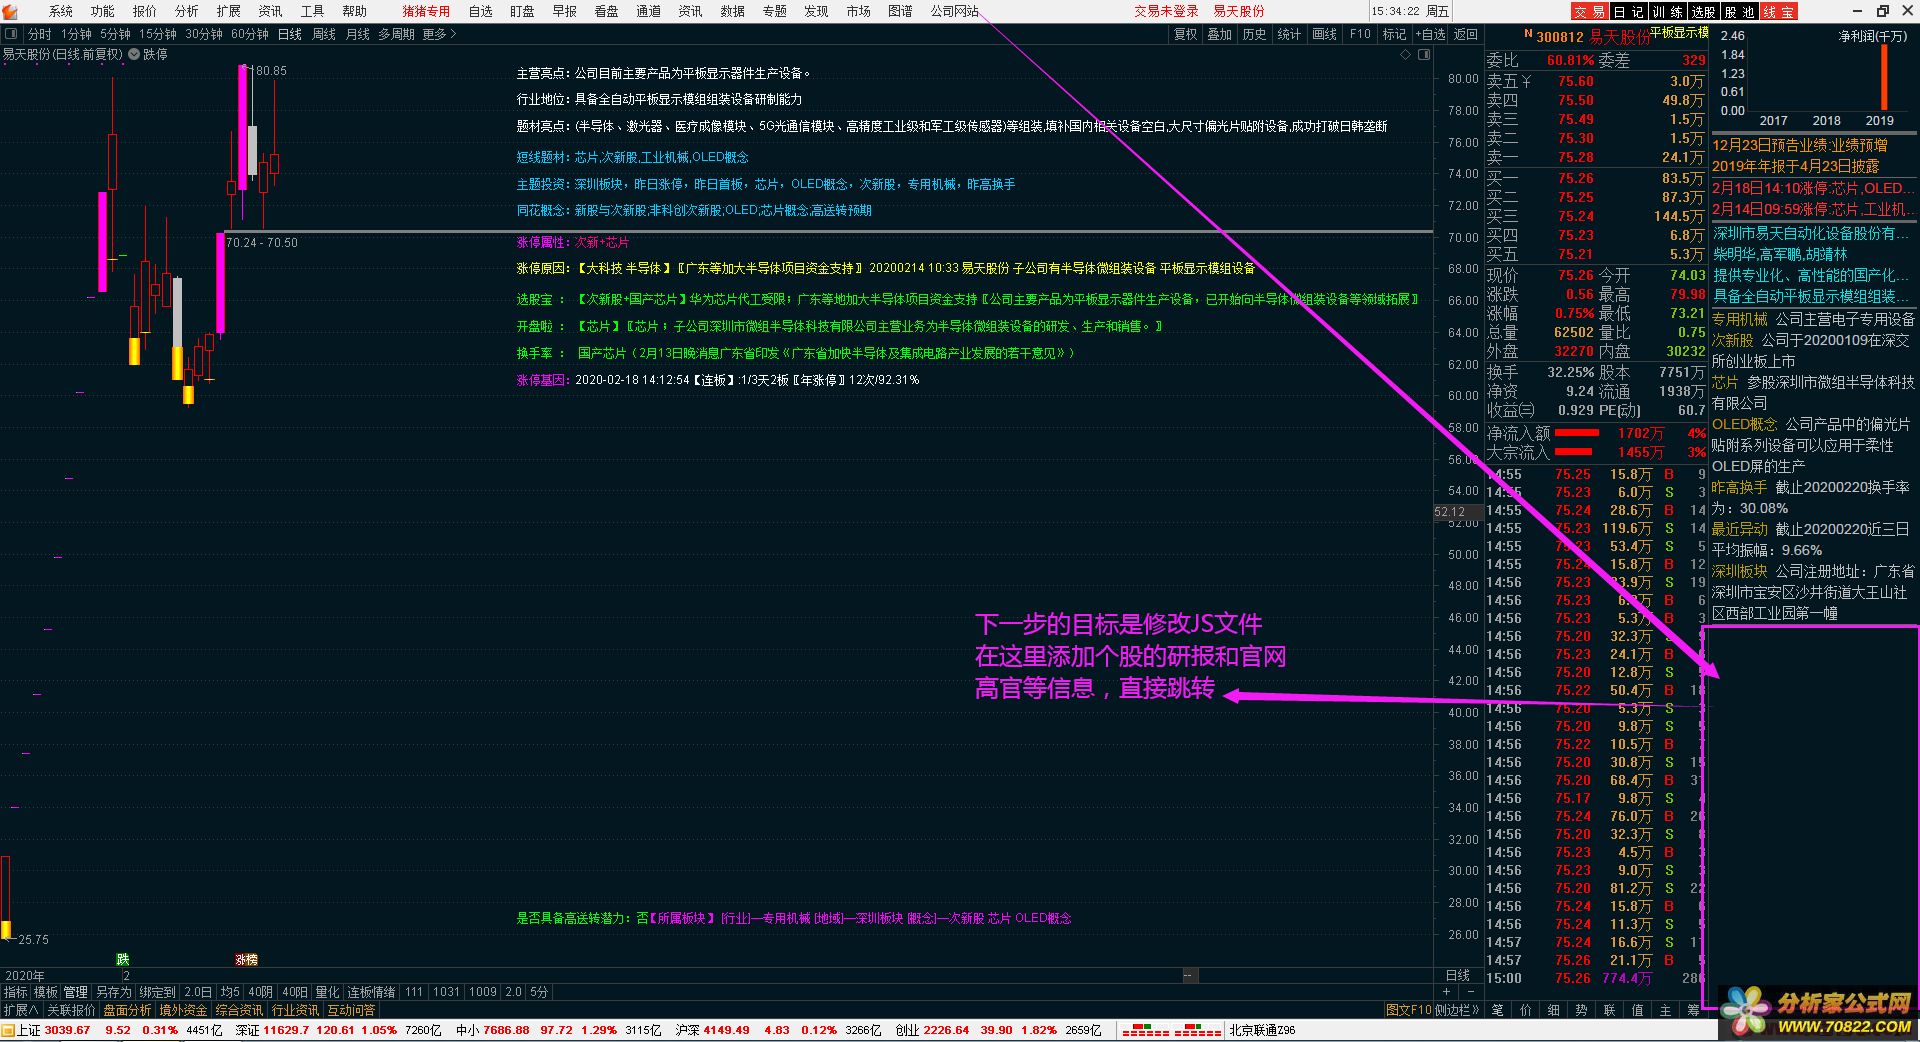Open F10 company info
This screenshot has width=1920, height=1042.
point(1360,34)
